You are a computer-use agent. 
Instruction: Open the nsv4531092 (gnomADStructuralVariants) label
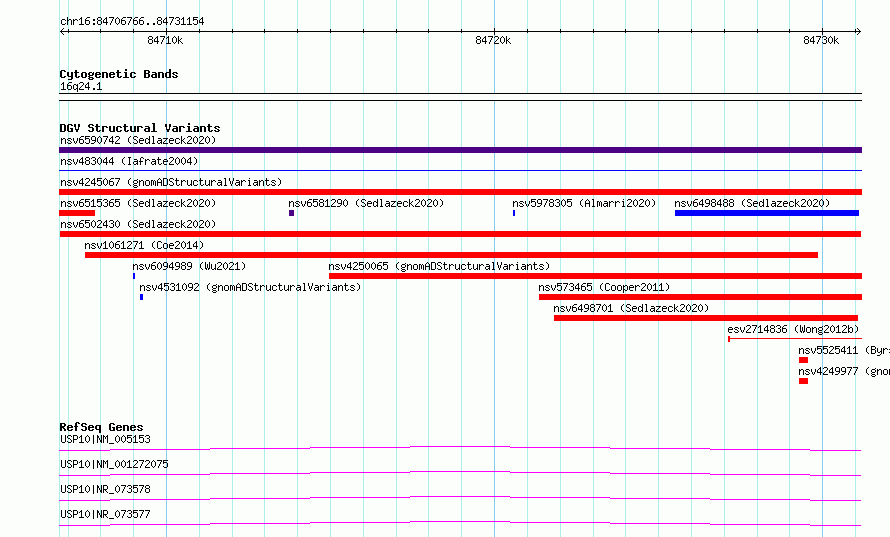(x=250, y=287)
